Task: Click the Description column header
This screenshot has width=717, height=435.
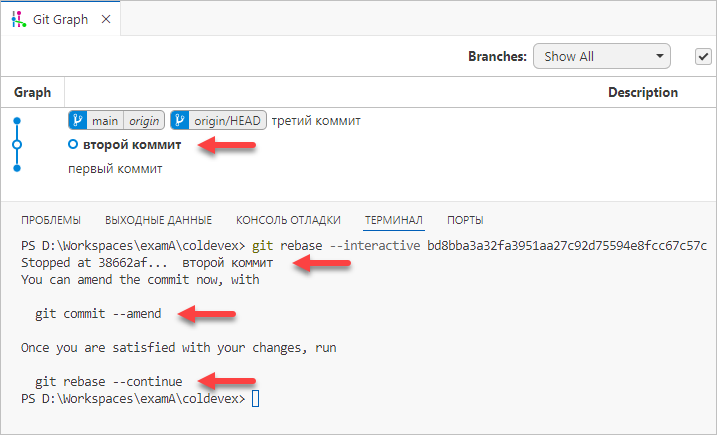Action: 642,92
